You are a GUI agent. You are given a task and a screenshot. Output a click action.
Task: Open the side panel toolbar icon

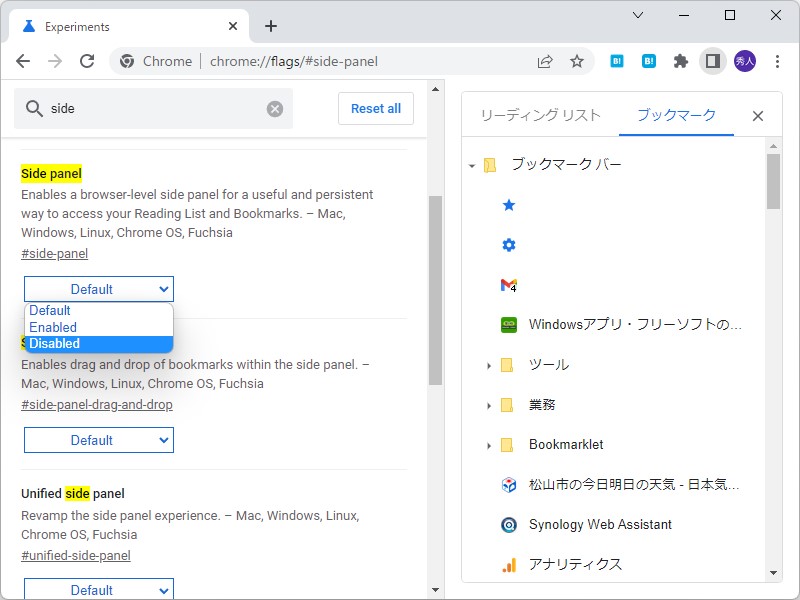[712, 61]
